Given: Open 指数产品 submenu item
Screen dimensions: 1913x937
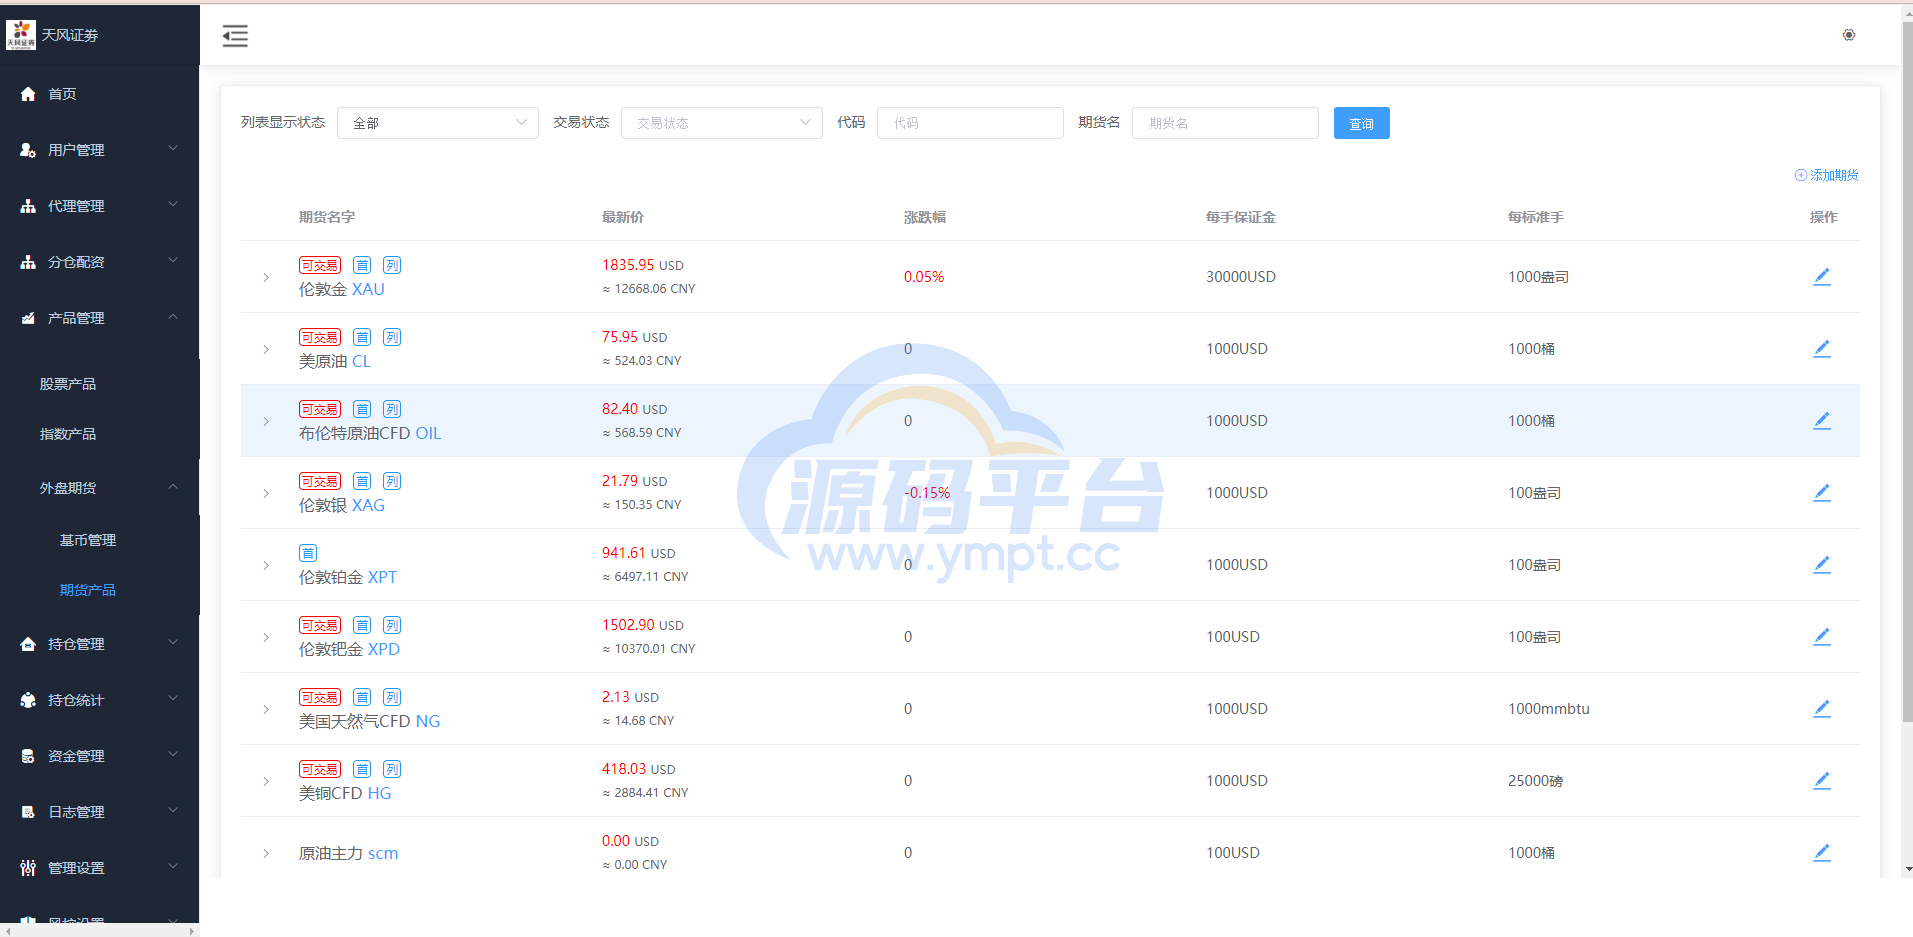Looking at the screenshot, I should [100, 434].
